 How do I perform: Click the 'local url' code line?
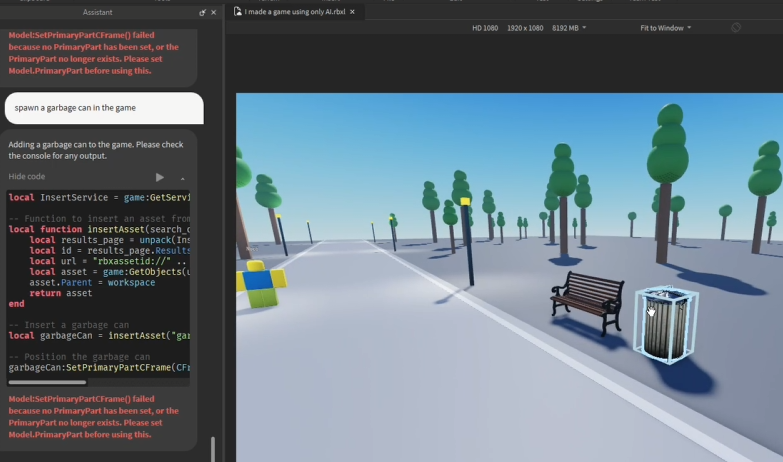click(x=109, y=261)
